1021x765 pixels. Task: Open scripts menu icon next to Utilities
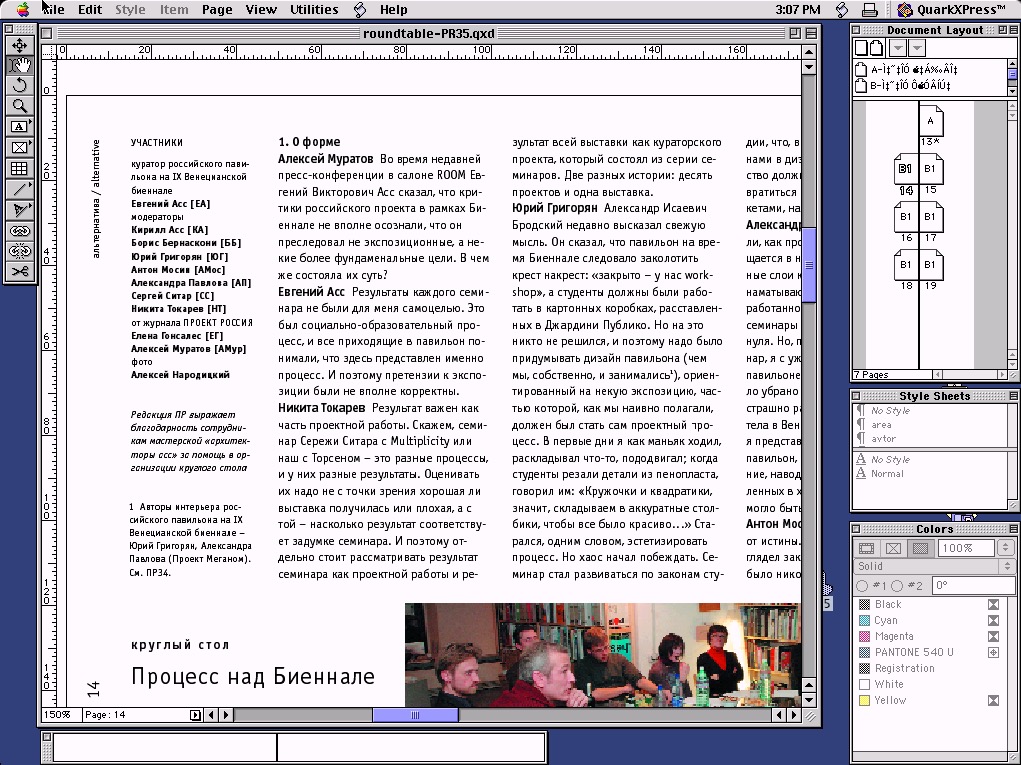[x=360, y=10]
